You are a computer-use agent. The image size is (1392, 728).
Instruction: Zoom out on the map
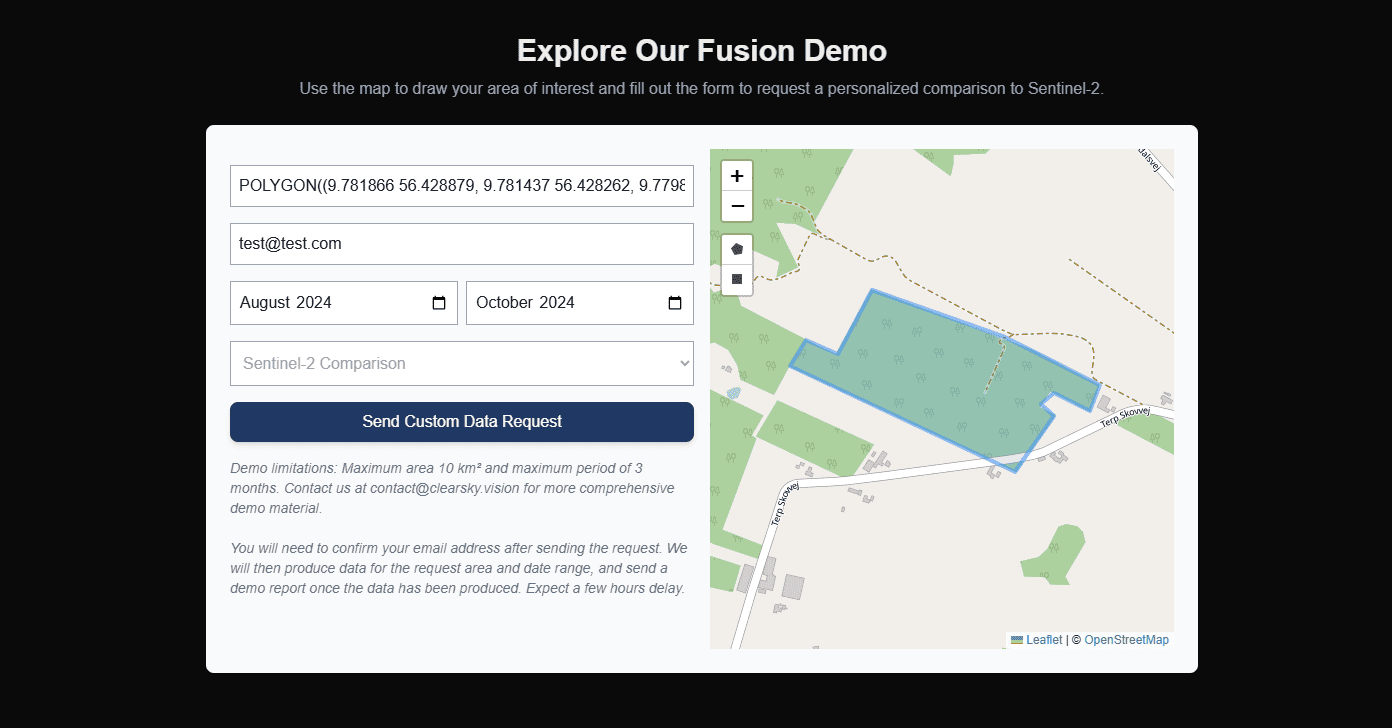(736, 206)
